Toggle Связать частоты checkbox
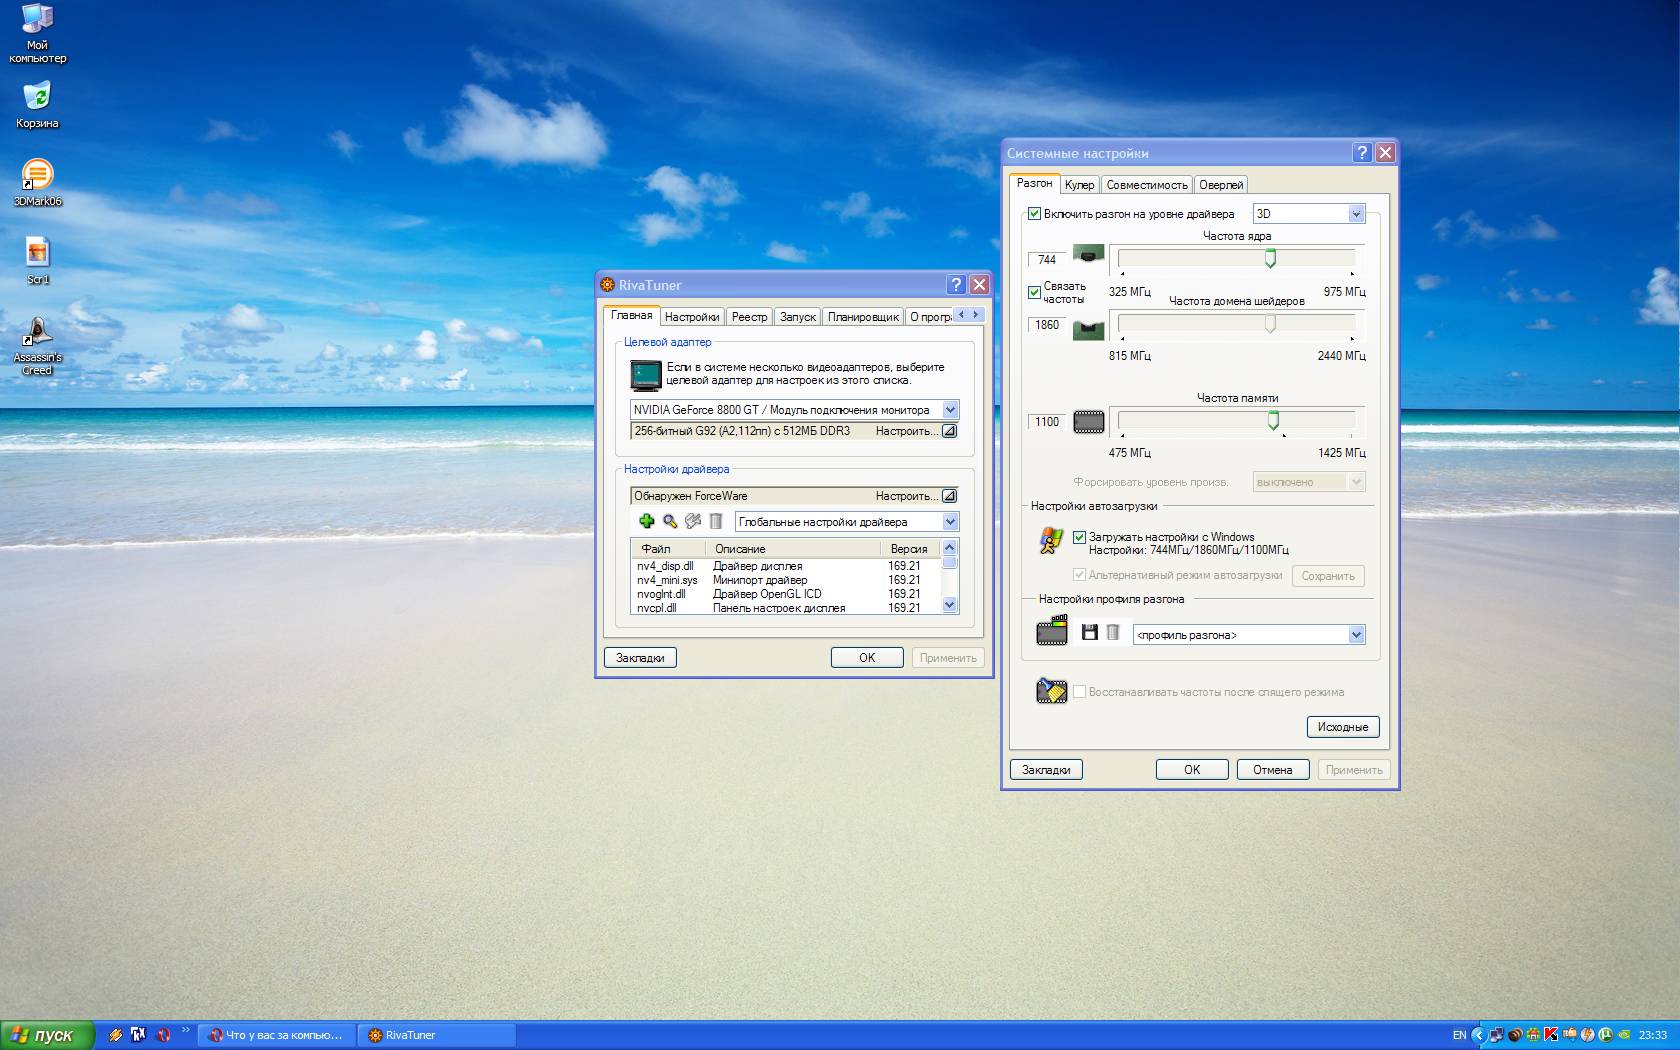The height and width of the screenshot is (1050, 1680). (1035, 292)
